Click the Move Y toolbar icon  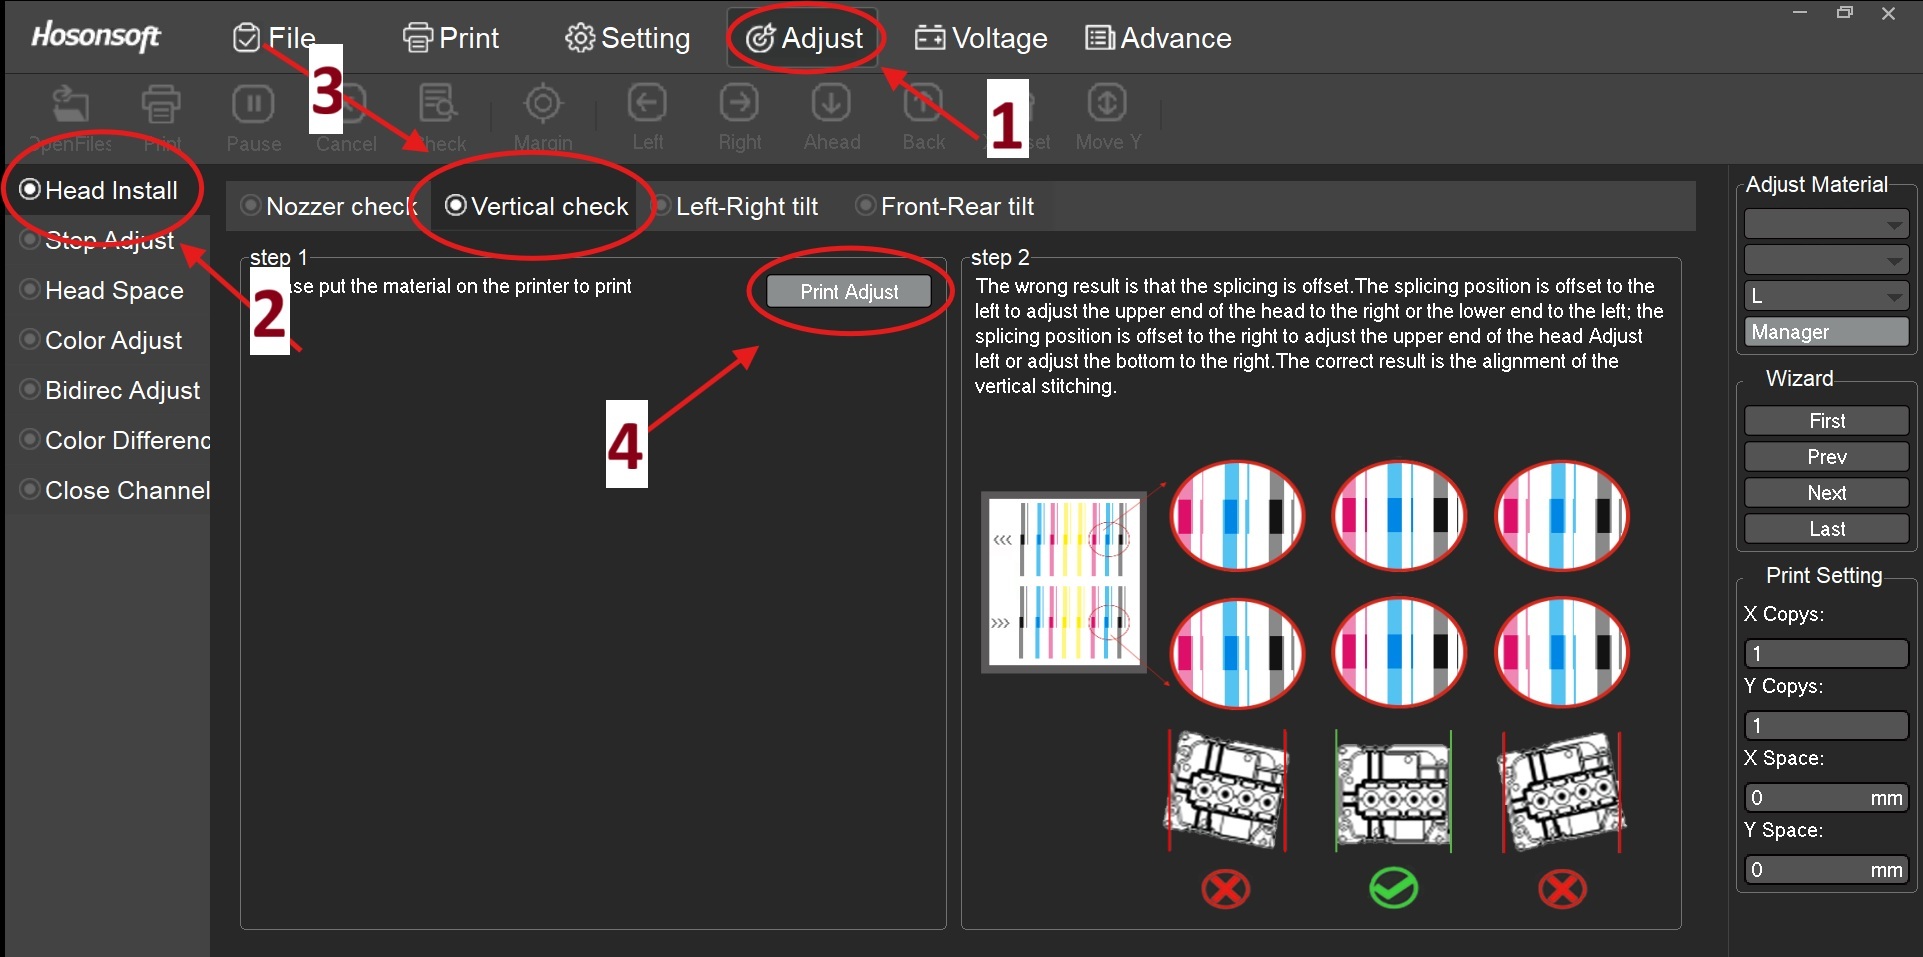click(x=1107, y=104)
